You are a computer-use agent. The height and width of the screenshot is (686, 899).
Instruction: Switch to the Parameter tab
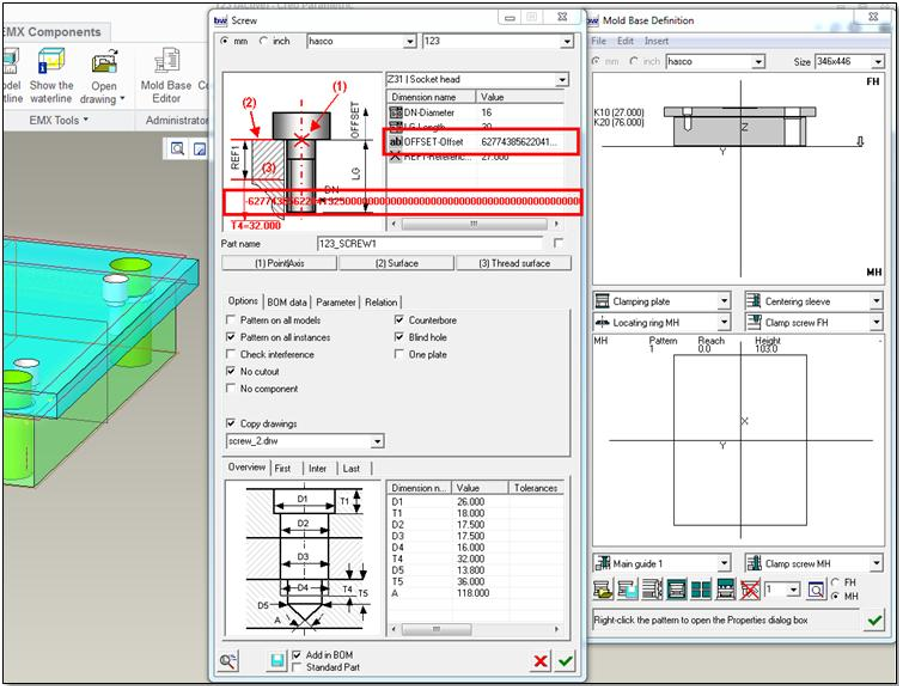[335, 302]
